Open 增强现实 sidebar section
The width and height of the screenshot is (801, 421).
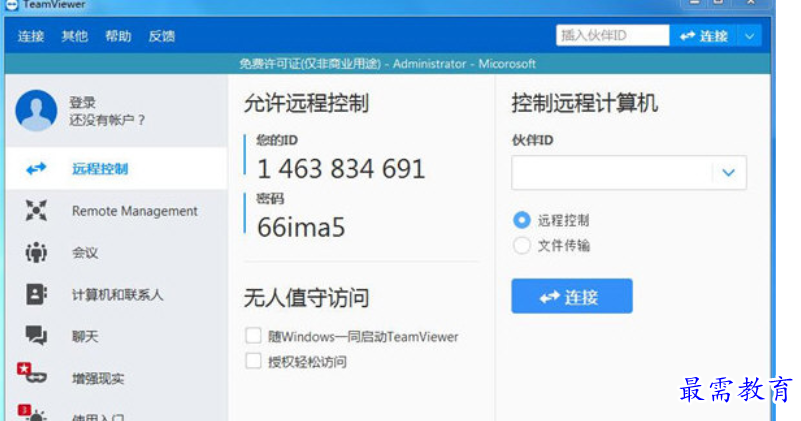tap(116, 378)
